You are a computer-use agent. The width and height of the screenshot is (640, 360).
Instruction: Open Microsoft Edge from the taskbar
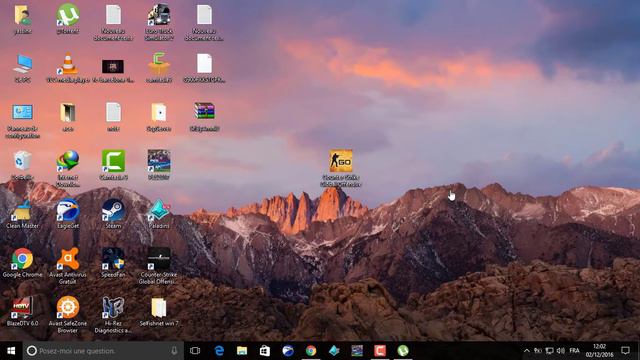(219, 351)
